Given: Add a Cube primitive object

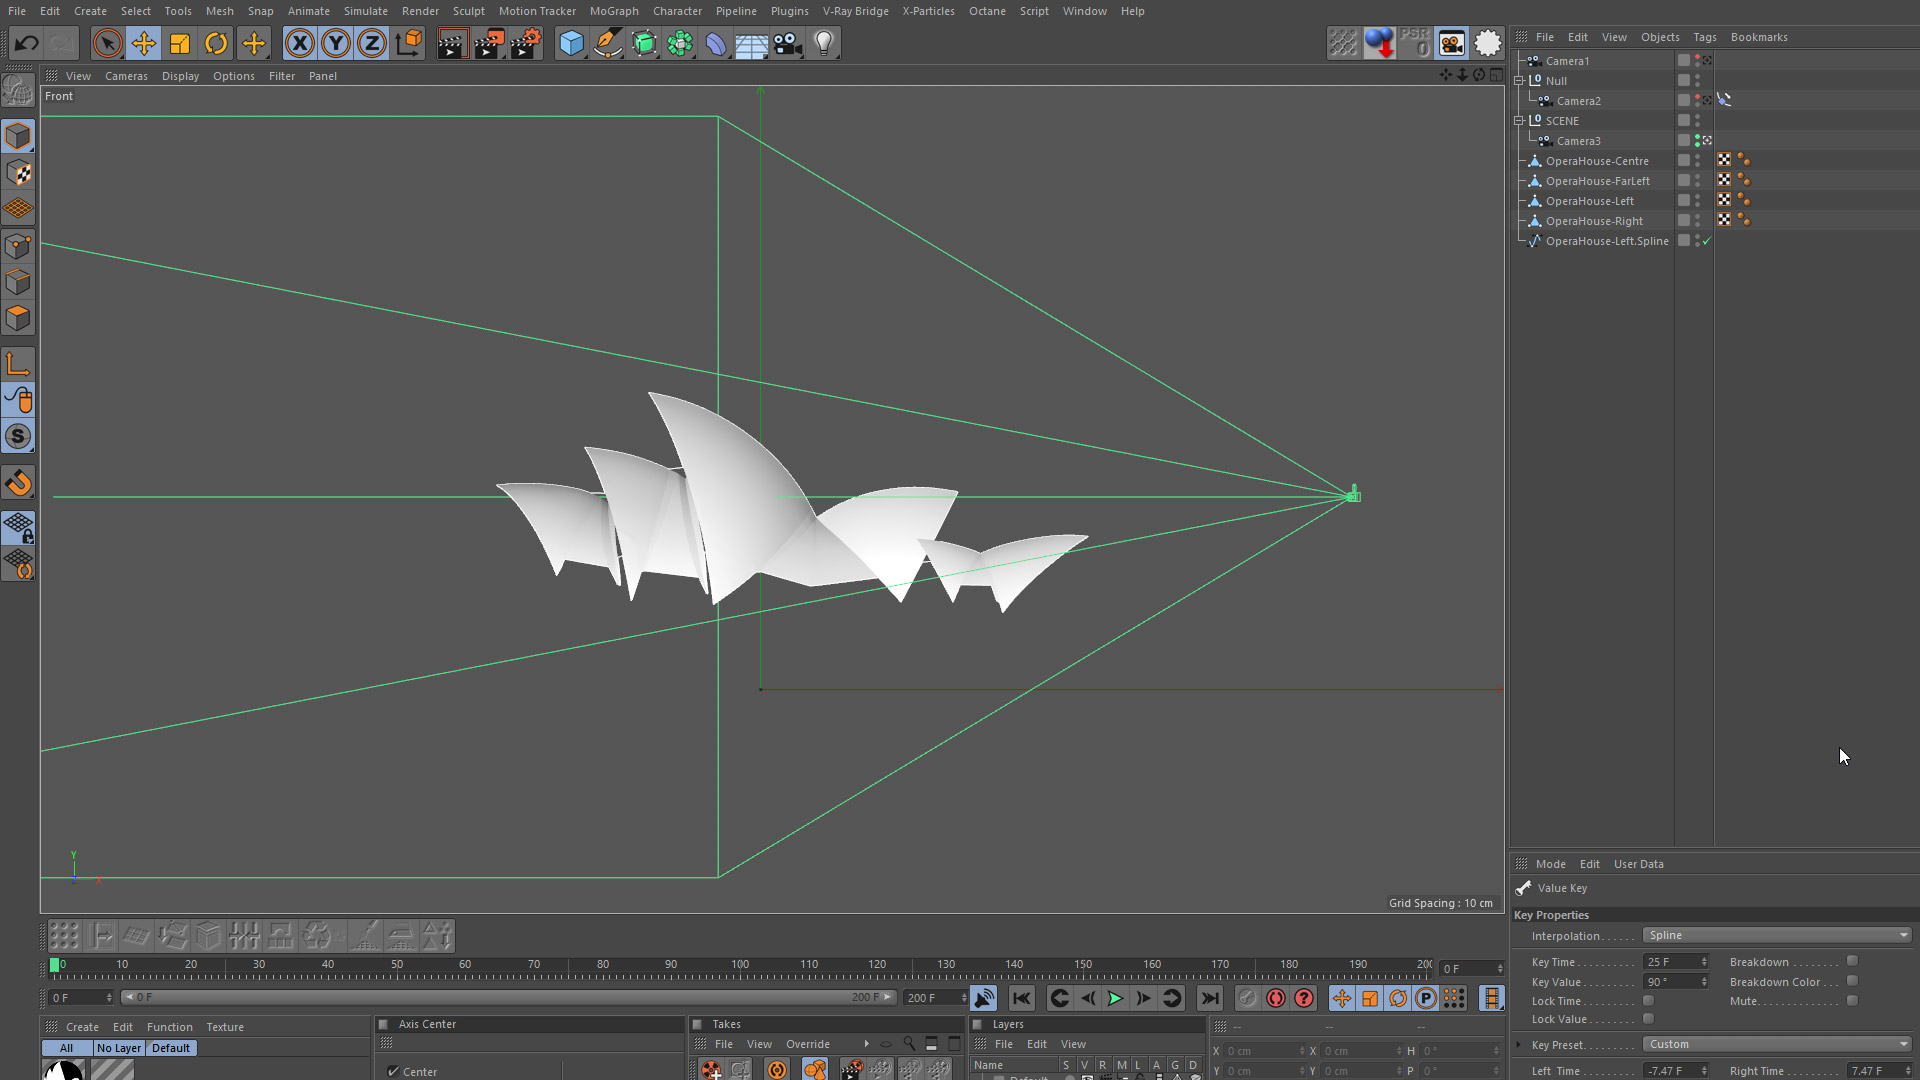Looking at the screenshot, I should [x=571, y=43].
